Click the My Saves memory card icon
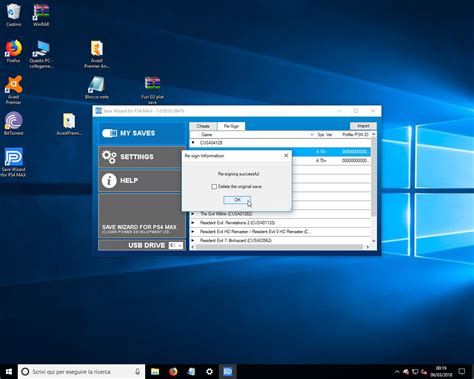This screenshot has height=379, width=474. pos(110,133)
